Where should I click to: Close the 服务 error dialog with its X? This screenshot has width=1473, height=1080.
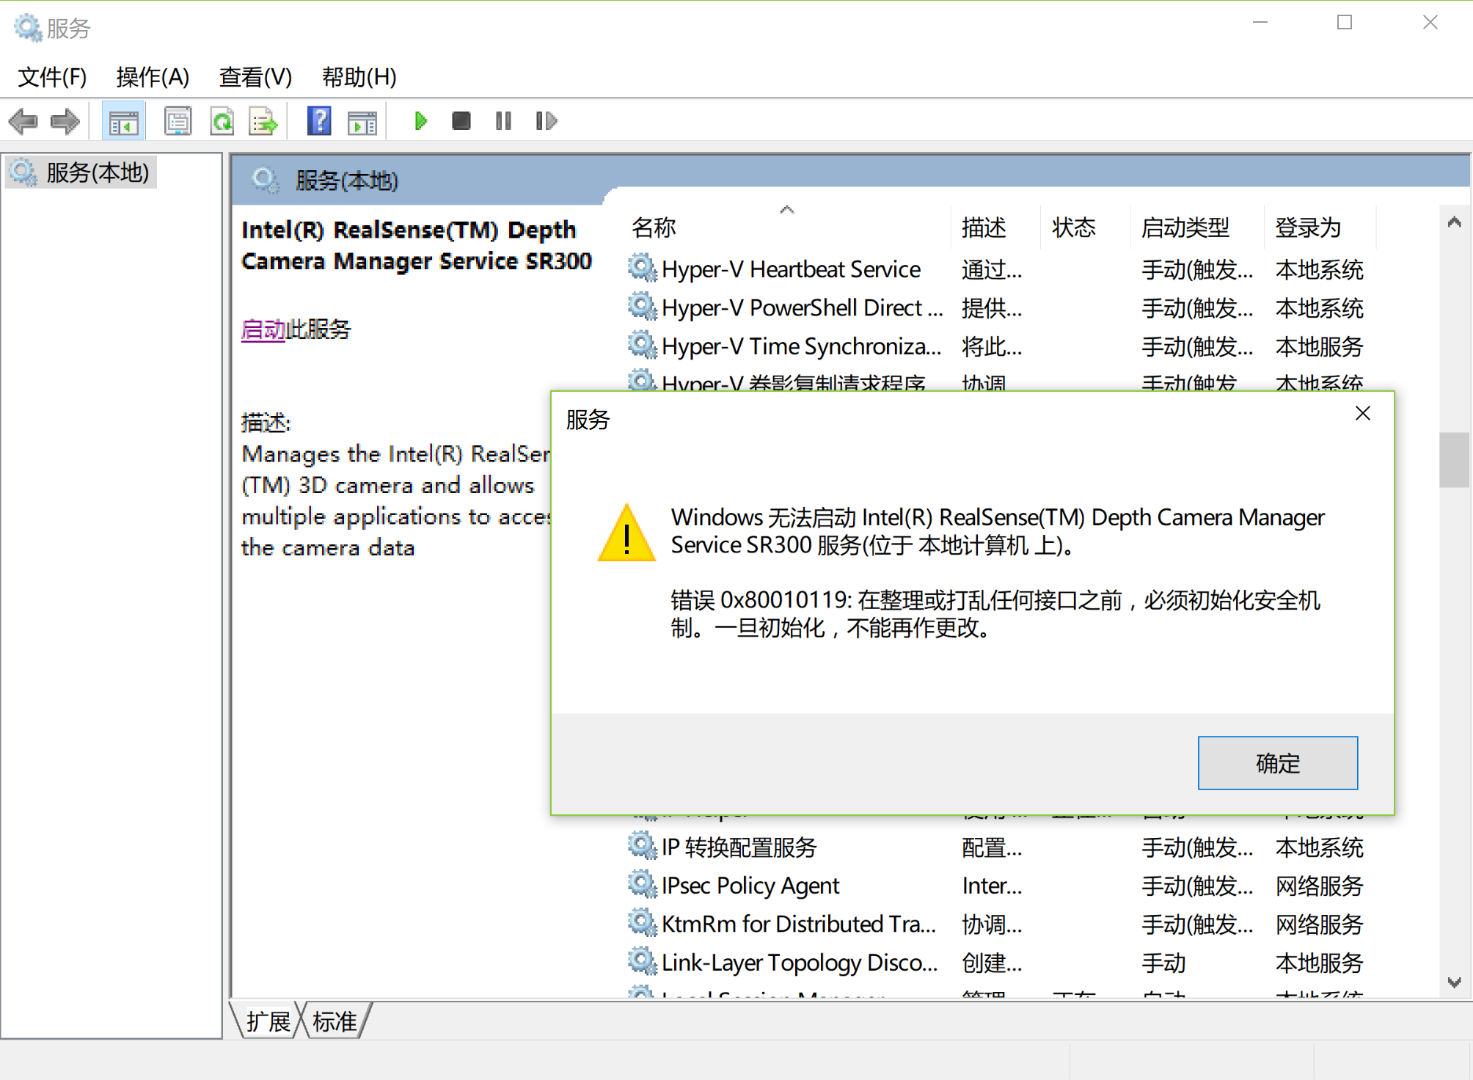[1362, 414]
